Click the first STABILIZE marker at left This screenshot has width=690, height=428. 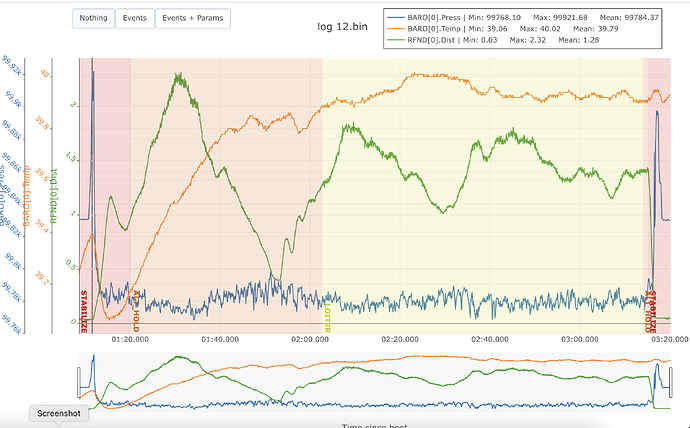tap(84, 310)
